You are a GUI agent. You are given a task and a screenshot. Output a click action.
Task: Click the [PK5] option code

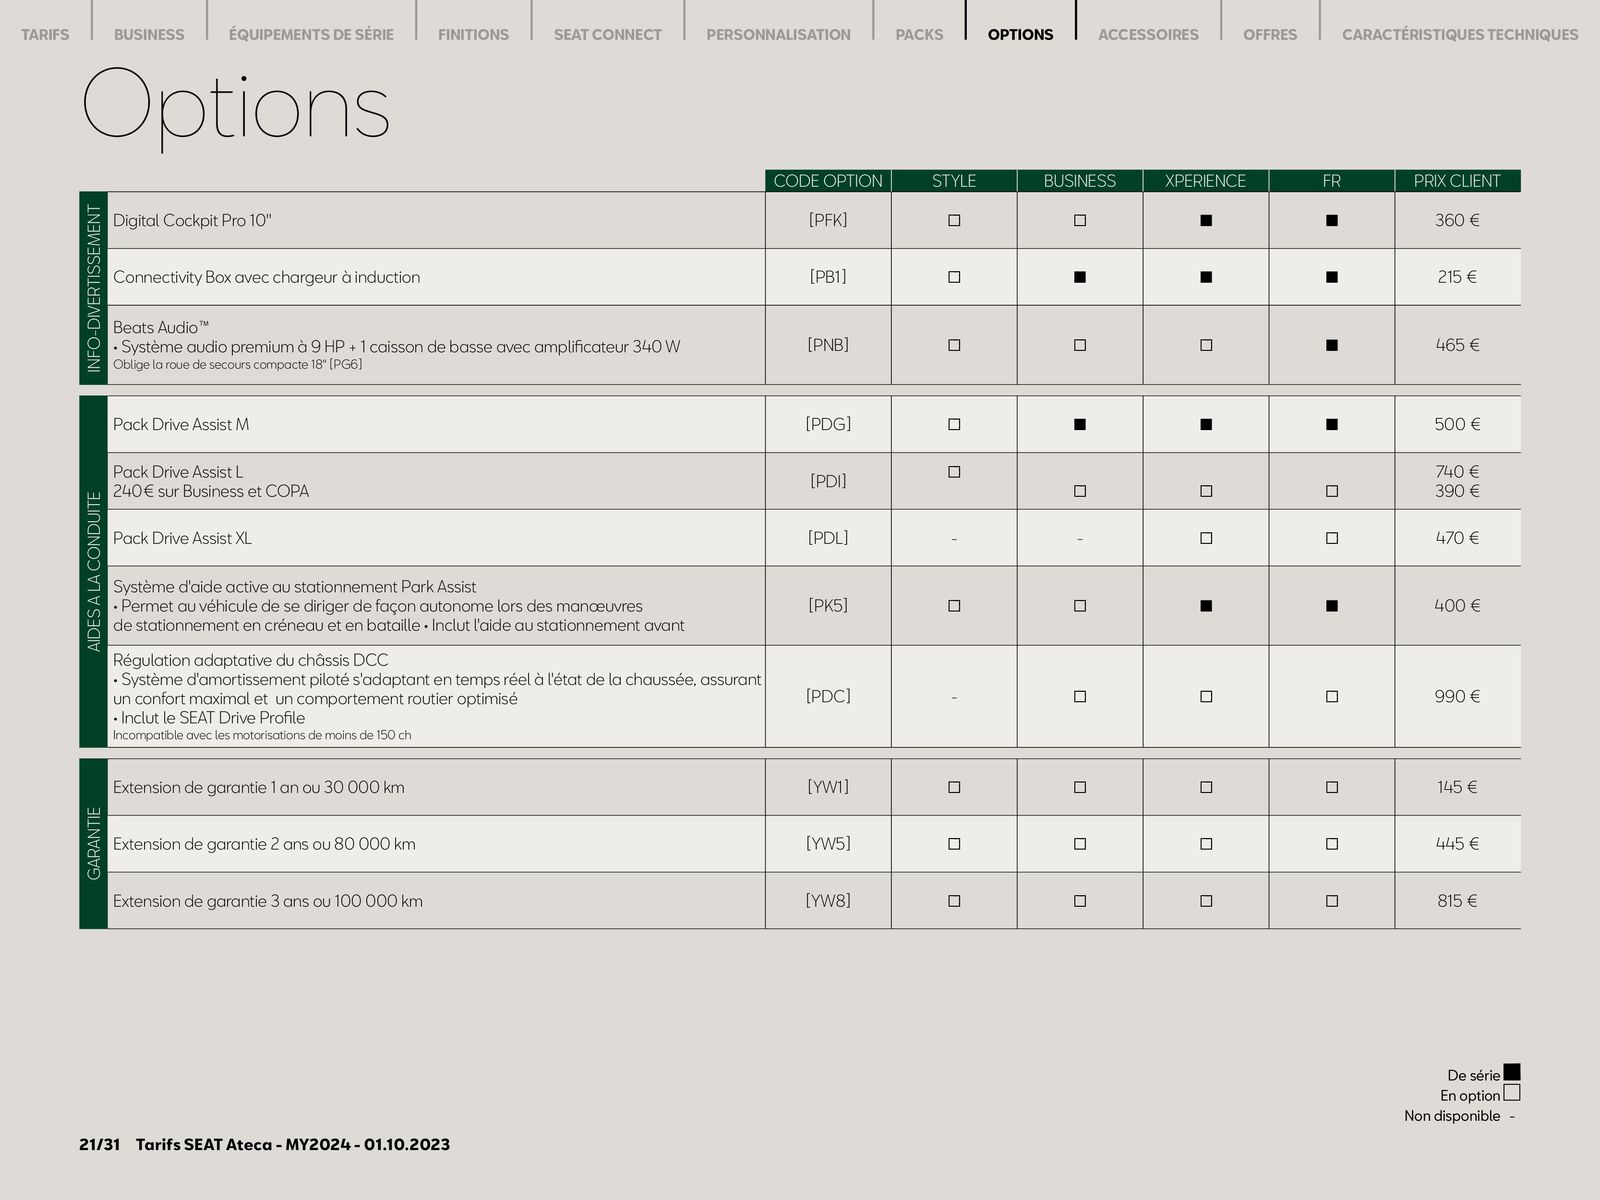[828, 605]
